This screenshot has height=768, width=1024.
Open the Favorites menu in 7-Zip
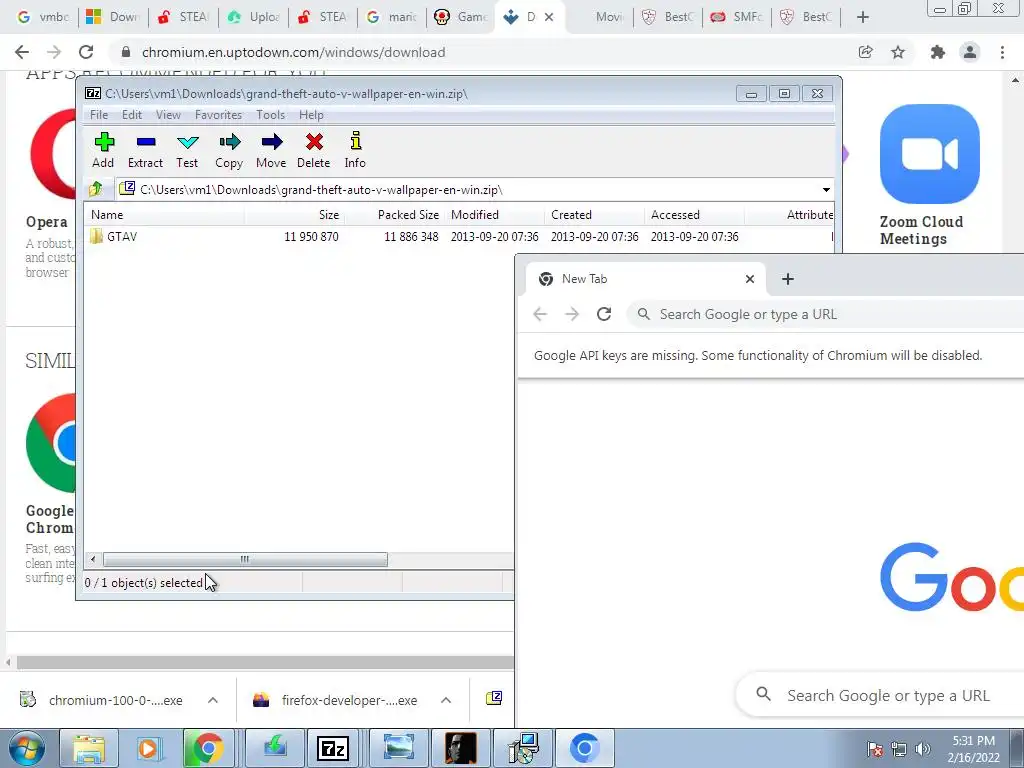coord(218,115)
